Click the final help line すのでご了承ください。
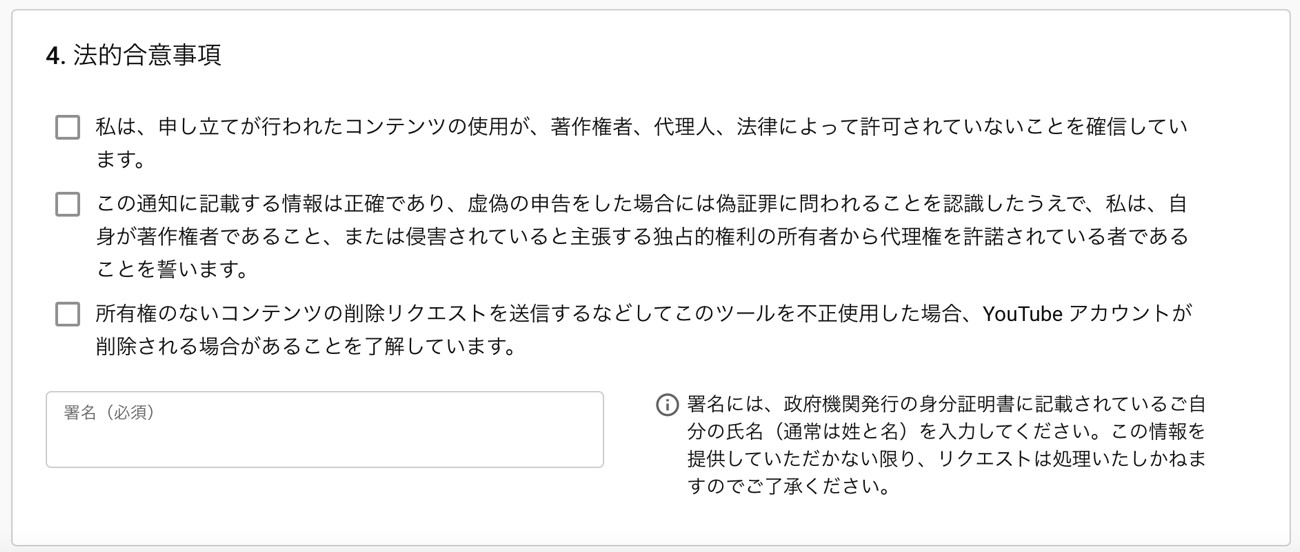Viewport: 1300px width, 552px height. [x=788, y=489]
